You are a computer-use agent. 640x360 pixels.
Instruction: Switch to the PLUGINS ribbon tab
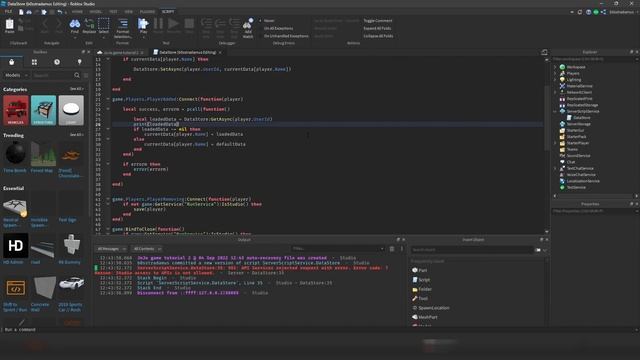pos(147,12)
